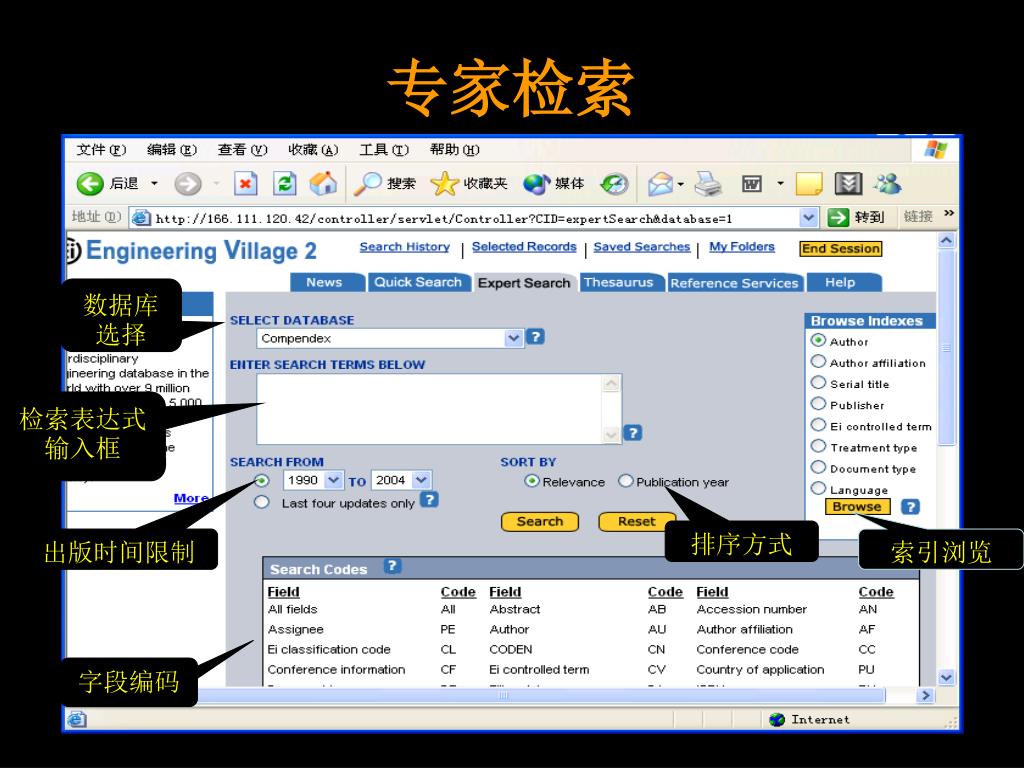Screen dimensions: 1024x768
Task: Click the yellow Search button
Action: [x=539, y=522]
